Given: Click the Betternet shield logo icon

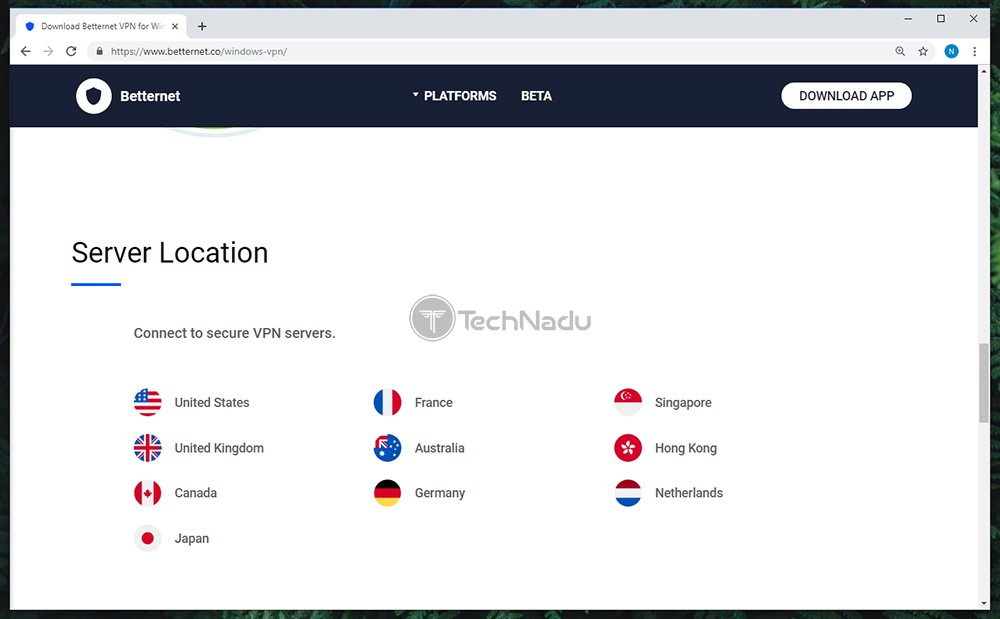Looking at the screenshot, I should [x=94, y=96].
